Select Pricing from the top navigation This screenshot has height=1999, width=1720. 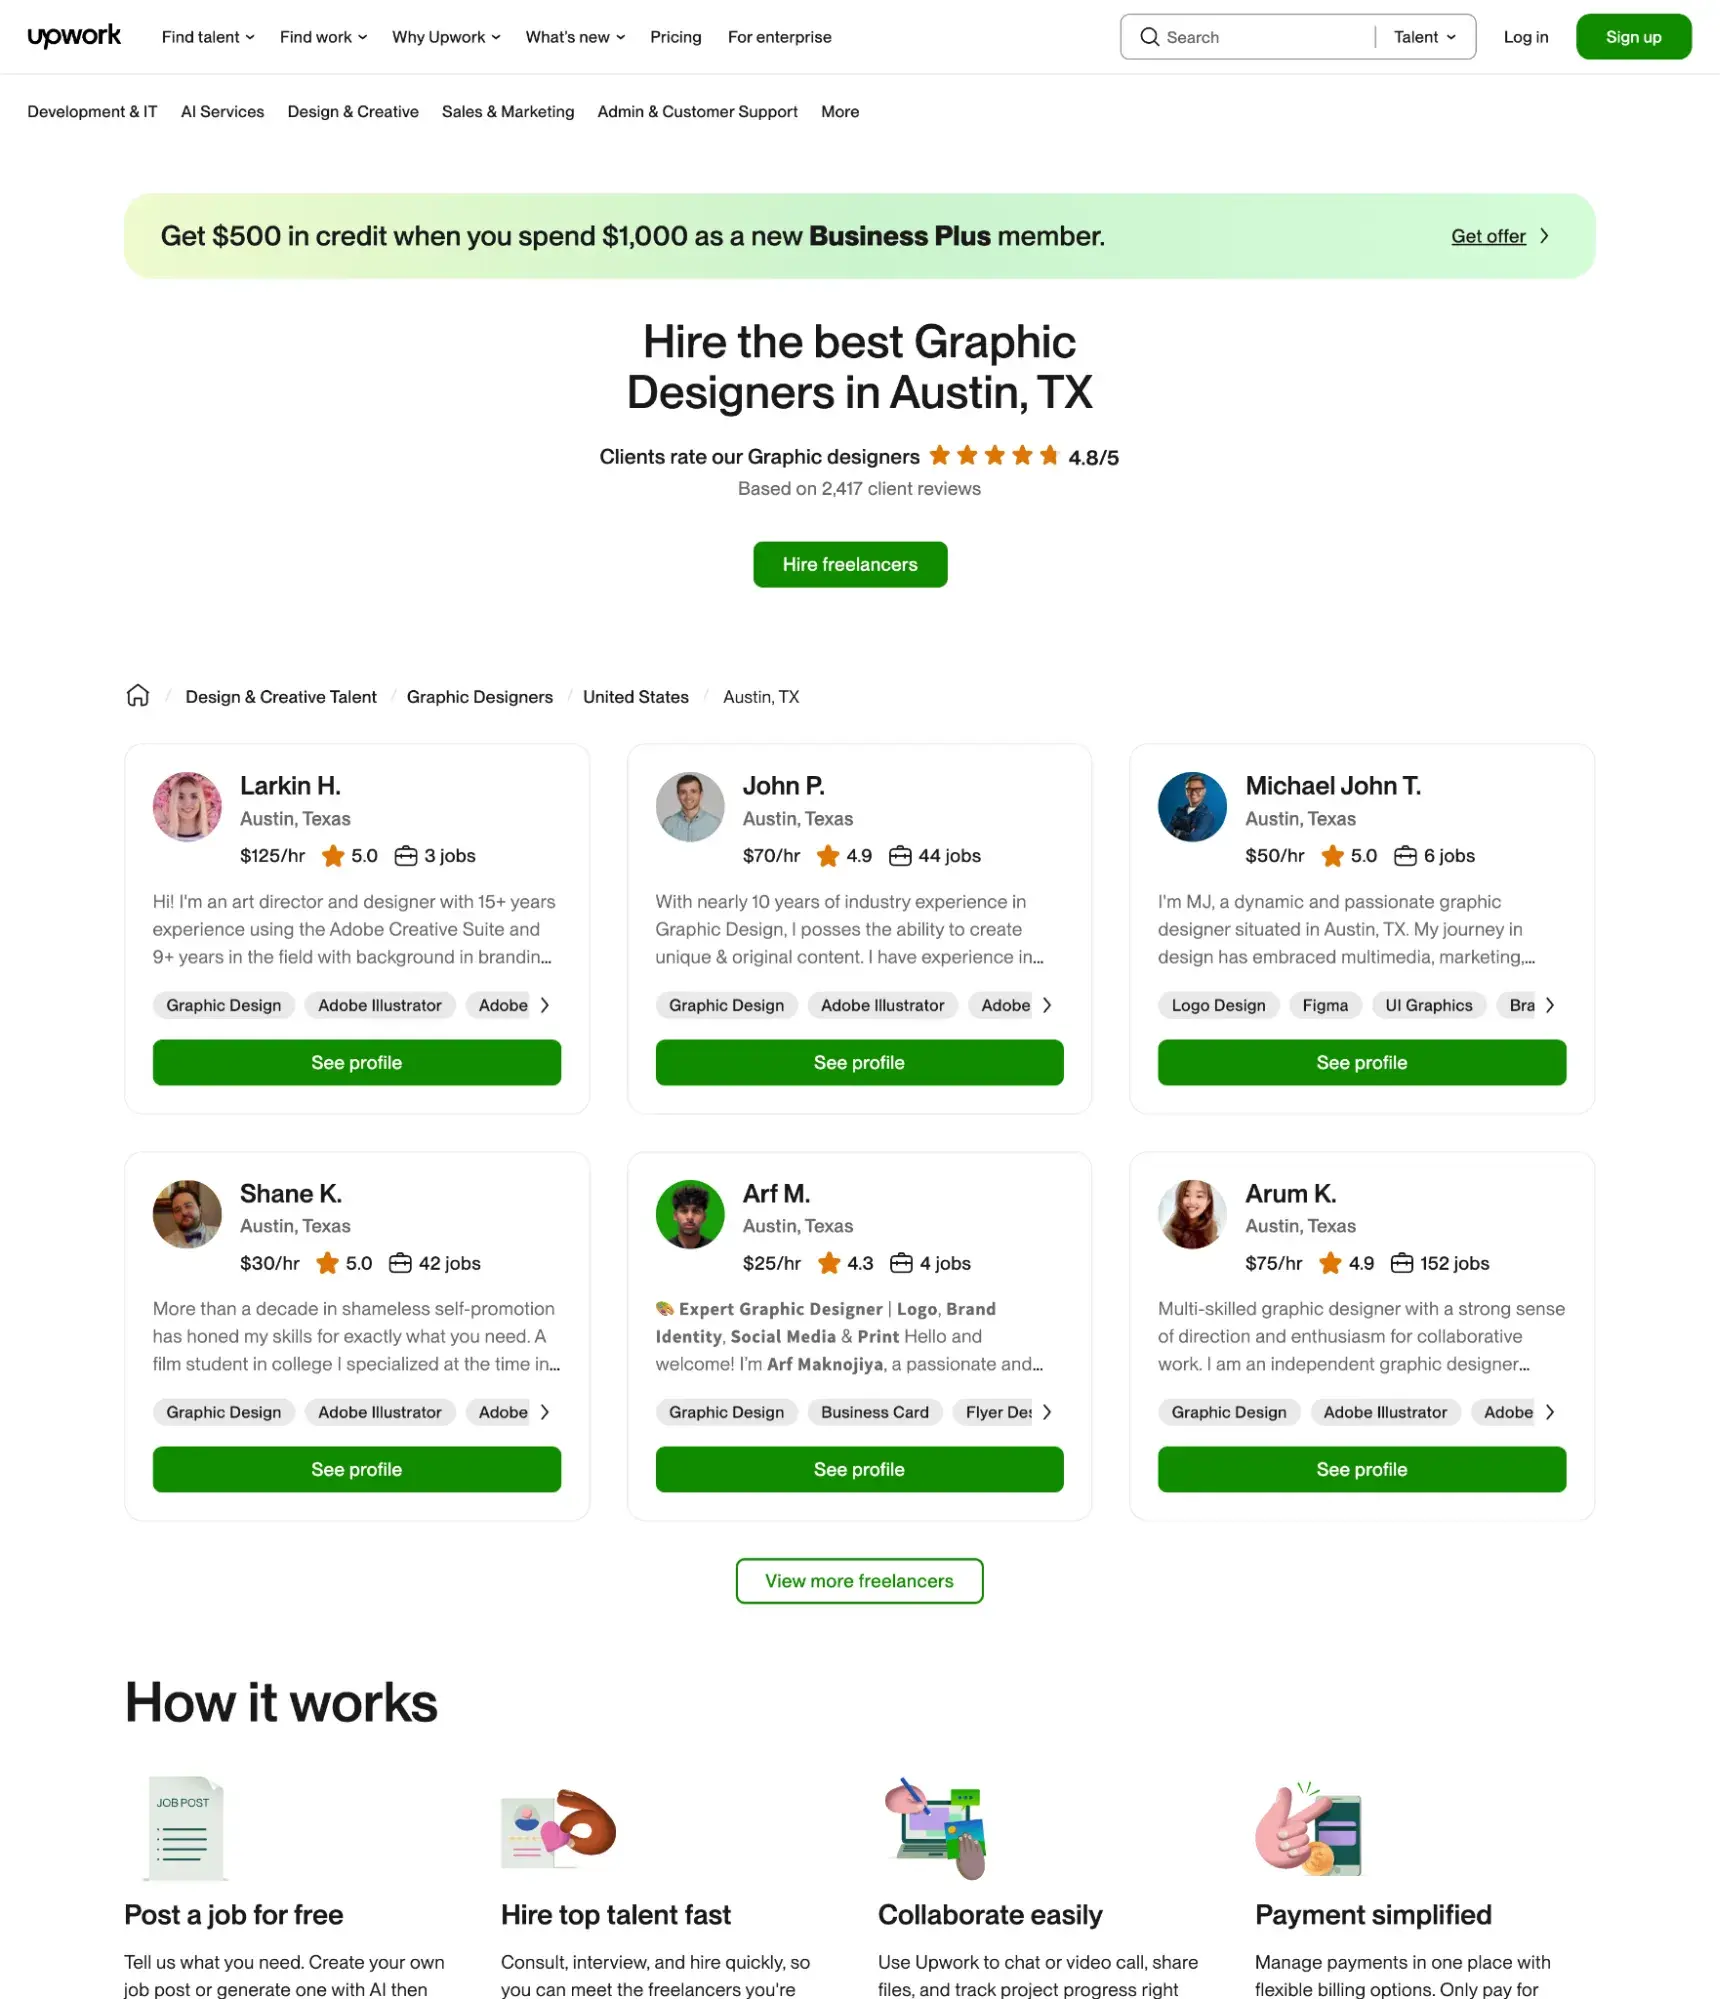[x=675, y=37]
